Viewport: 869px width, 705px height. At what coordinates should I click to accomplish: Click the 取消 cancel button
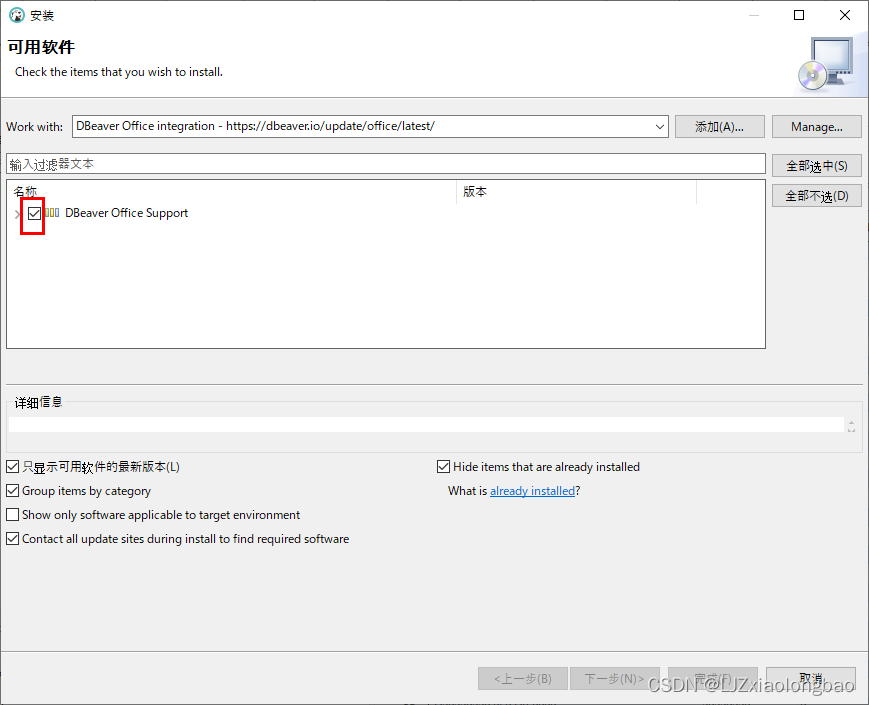811,678
